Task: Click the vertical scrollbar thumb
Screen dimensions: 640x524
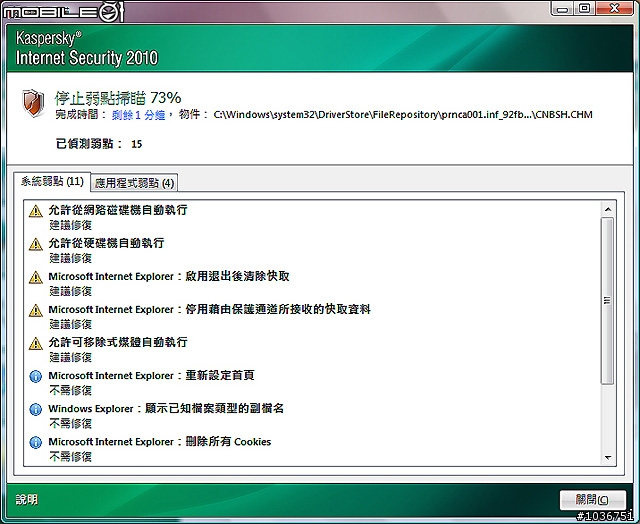Action: [607, 301]
